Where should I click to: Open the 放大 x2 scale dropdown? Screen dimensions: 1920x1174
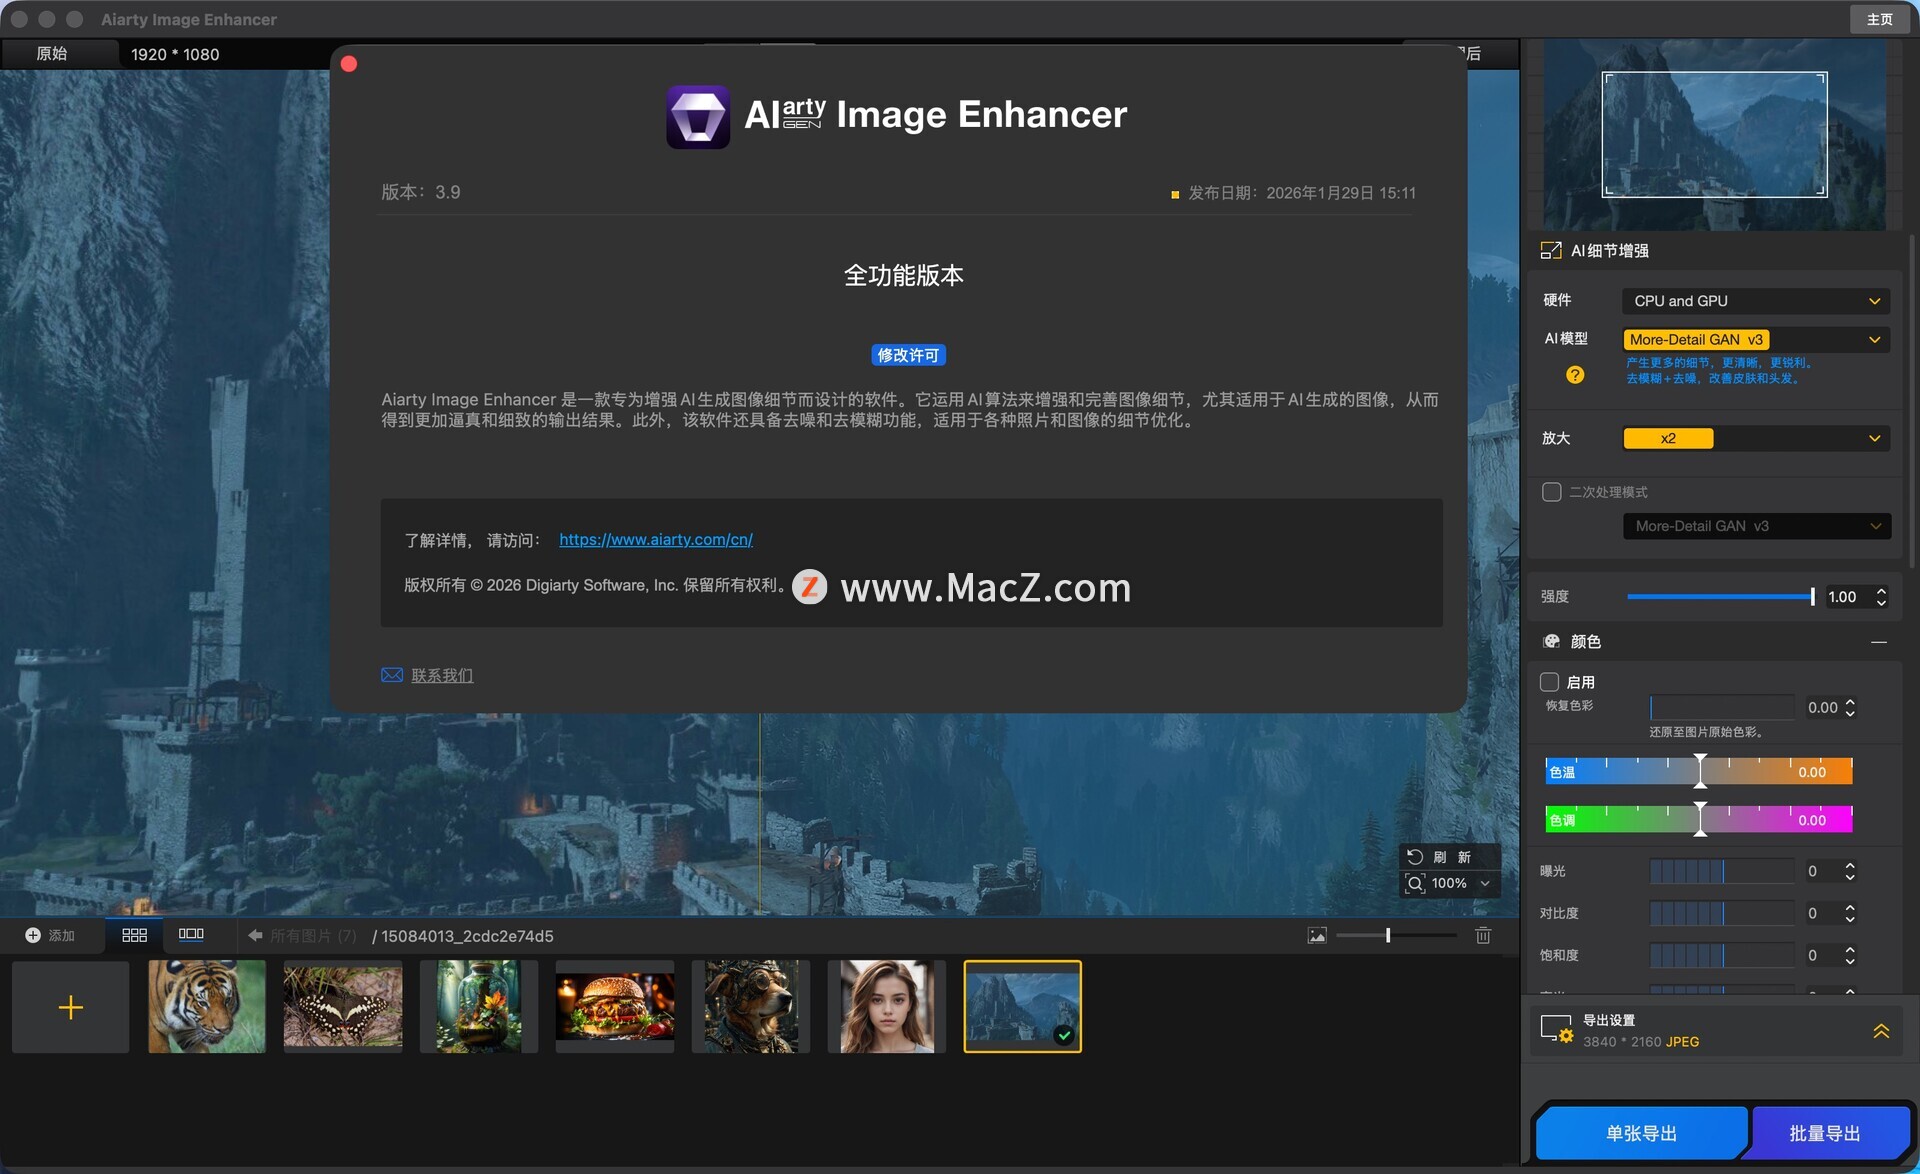point(1755,438)
